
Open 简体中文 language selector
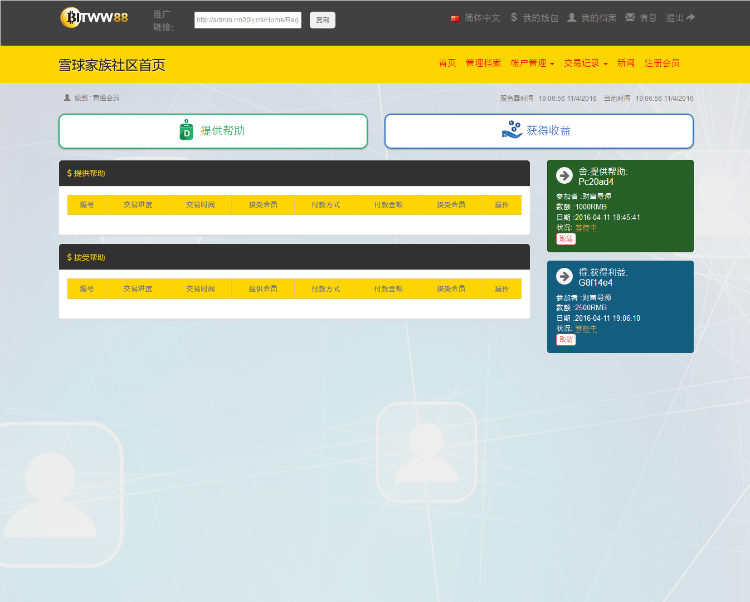coord(482,18)
